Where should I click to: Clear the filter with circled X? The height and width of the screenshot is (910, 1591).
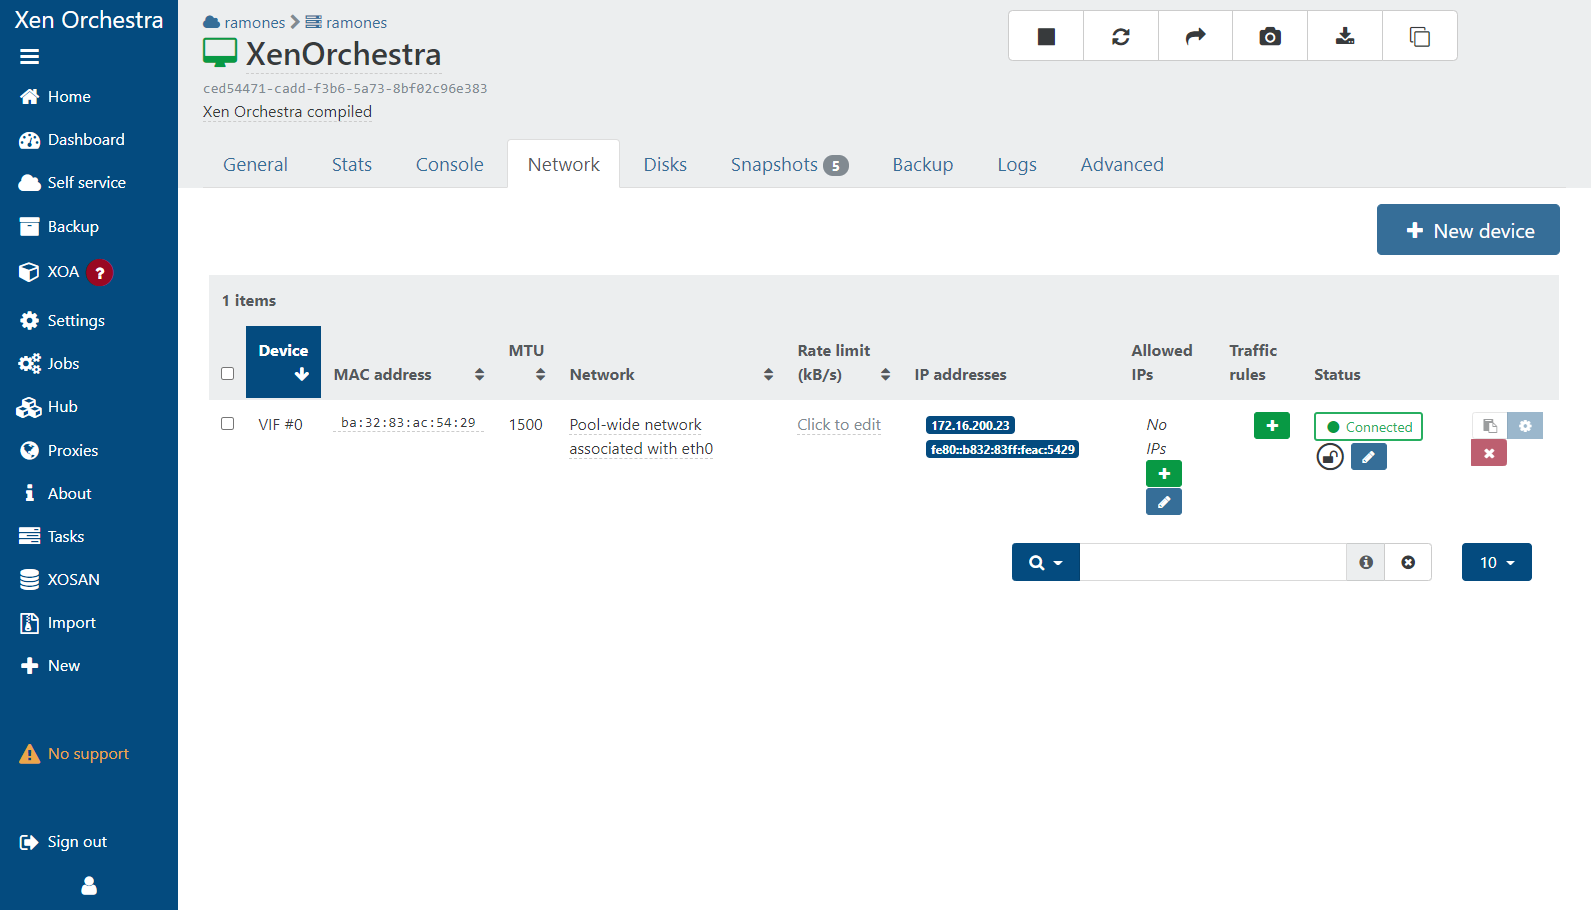coord(1408,562)
